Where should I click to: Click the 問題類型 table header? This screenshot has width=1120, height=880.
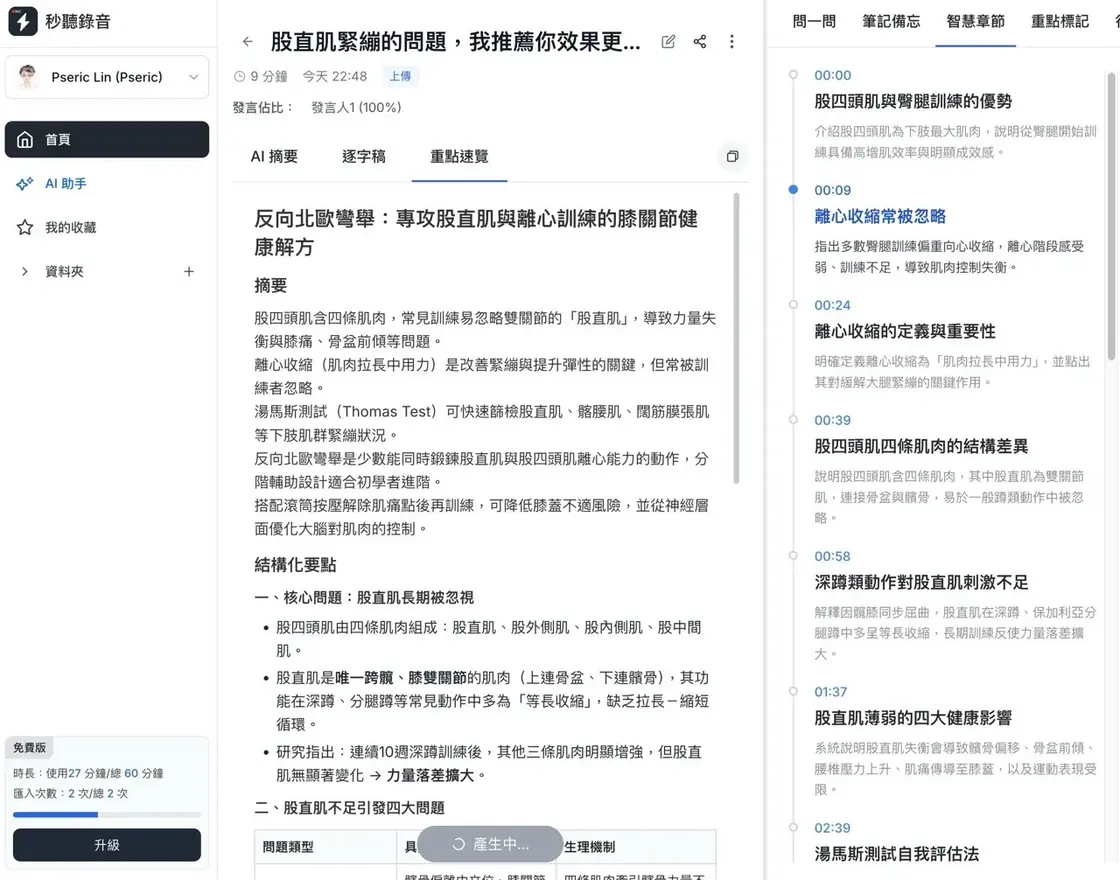(288, 847)
